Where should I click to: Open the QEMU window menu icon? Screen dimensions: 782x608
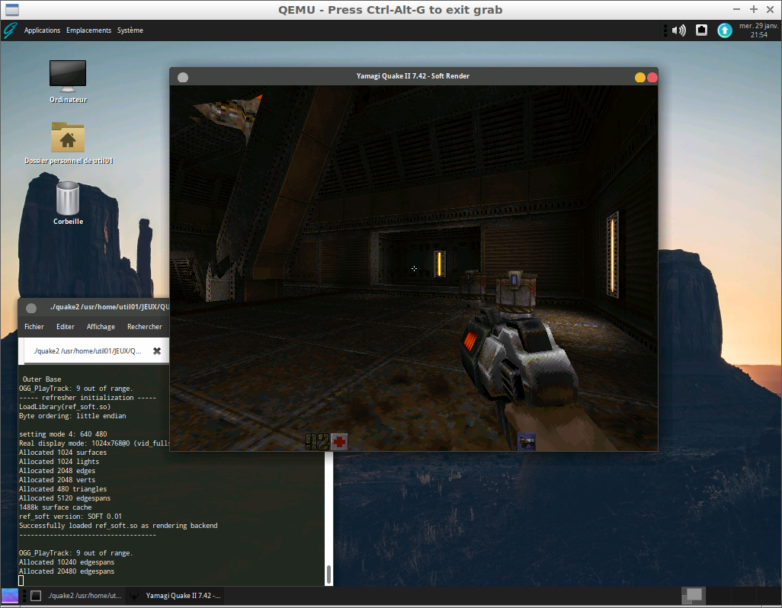point(11,9)
